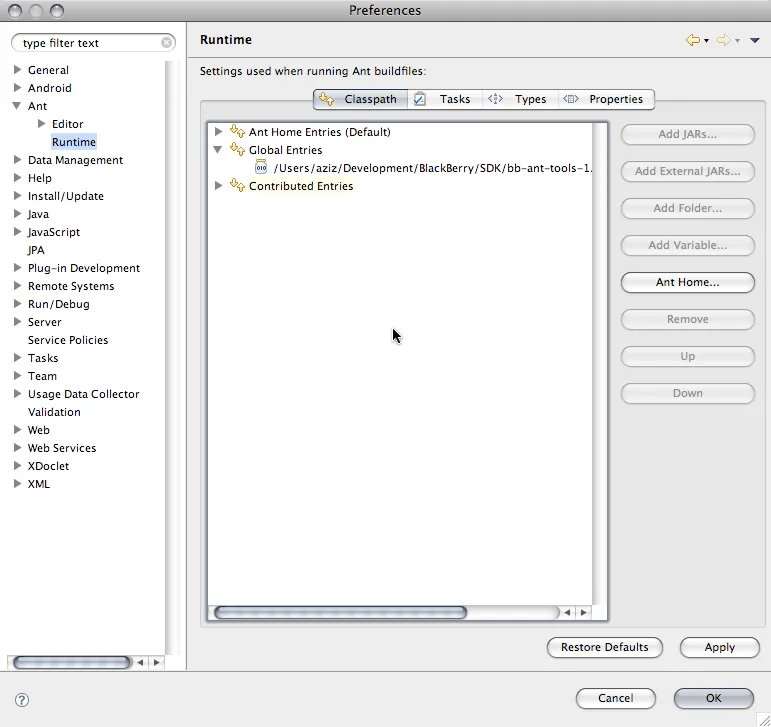Click the category tree scroll left arrow
Screen dimensions: 771x727
pos(140,662)
